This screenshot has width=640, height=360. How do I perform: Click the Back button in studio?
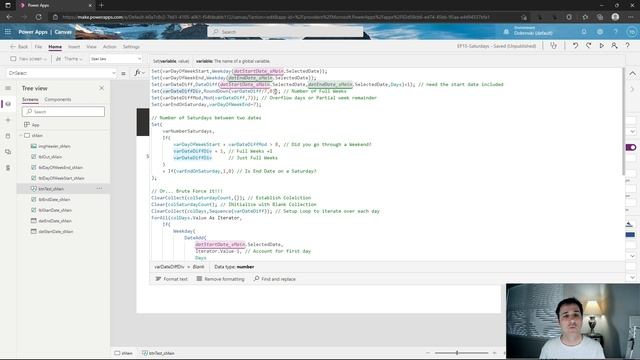(x=19, y=47)
